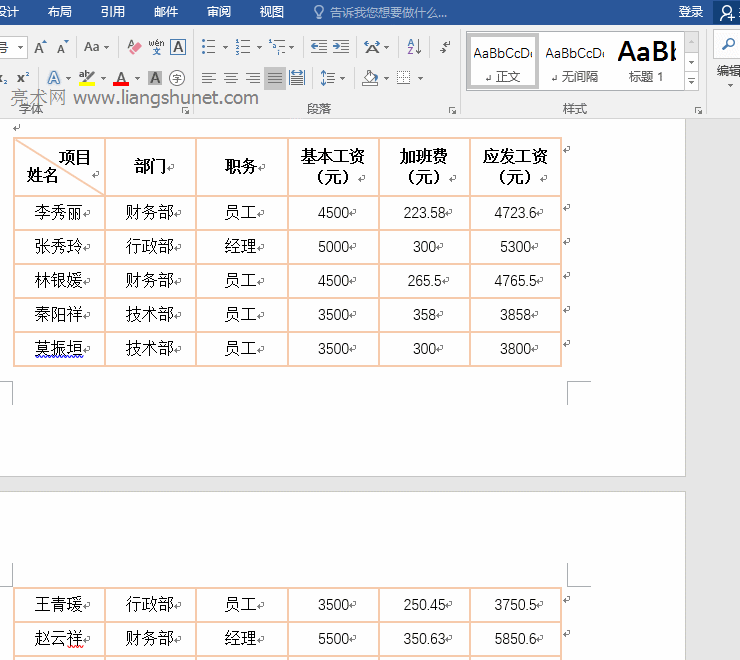Screen dimensions: 740x660
Task: Toggle Character Shading on selected text
Action: pyautogui.click(x=155, y=78)
